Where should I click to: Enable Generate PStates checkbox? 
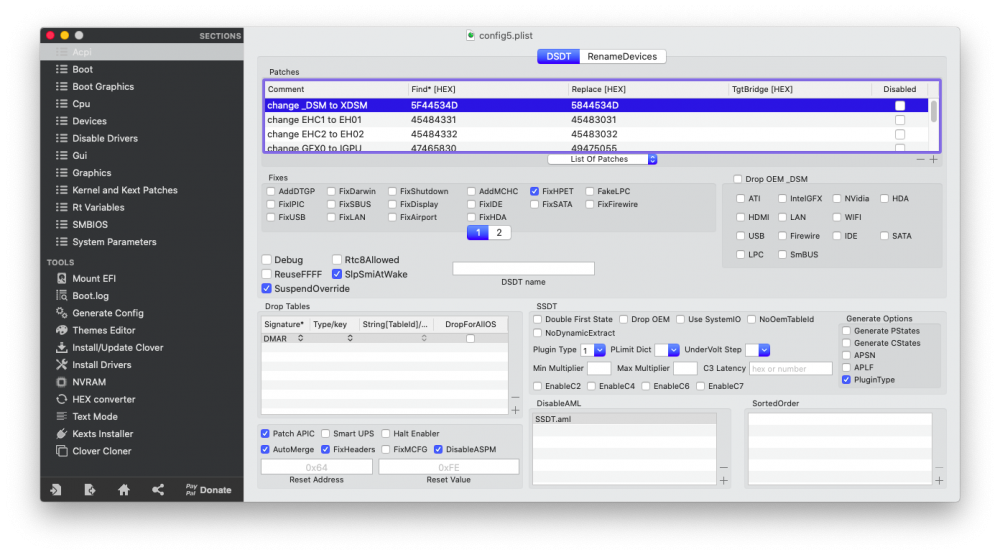[x=846, y=330]
